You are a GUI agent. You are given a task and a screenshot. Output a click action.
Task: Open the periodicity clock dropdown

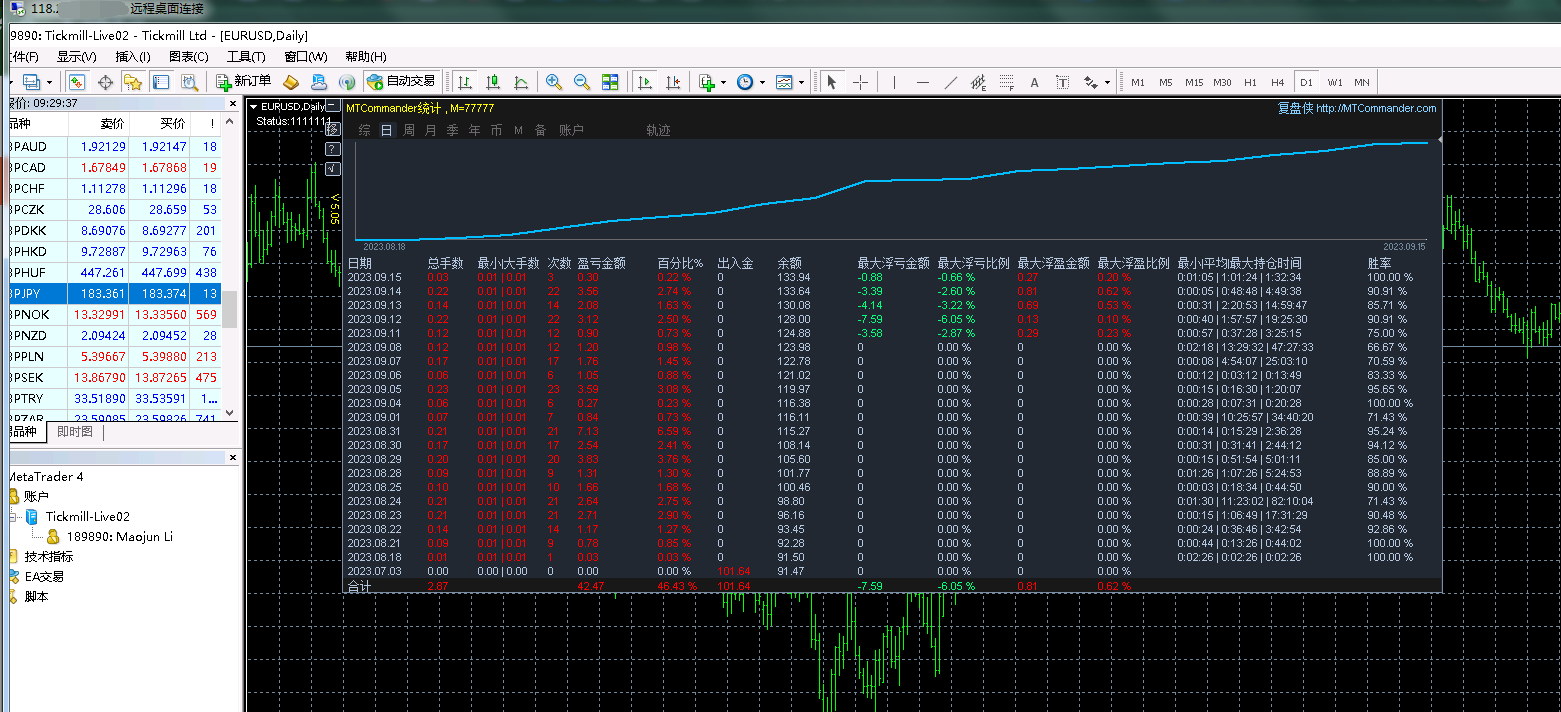tap(750, 82)
